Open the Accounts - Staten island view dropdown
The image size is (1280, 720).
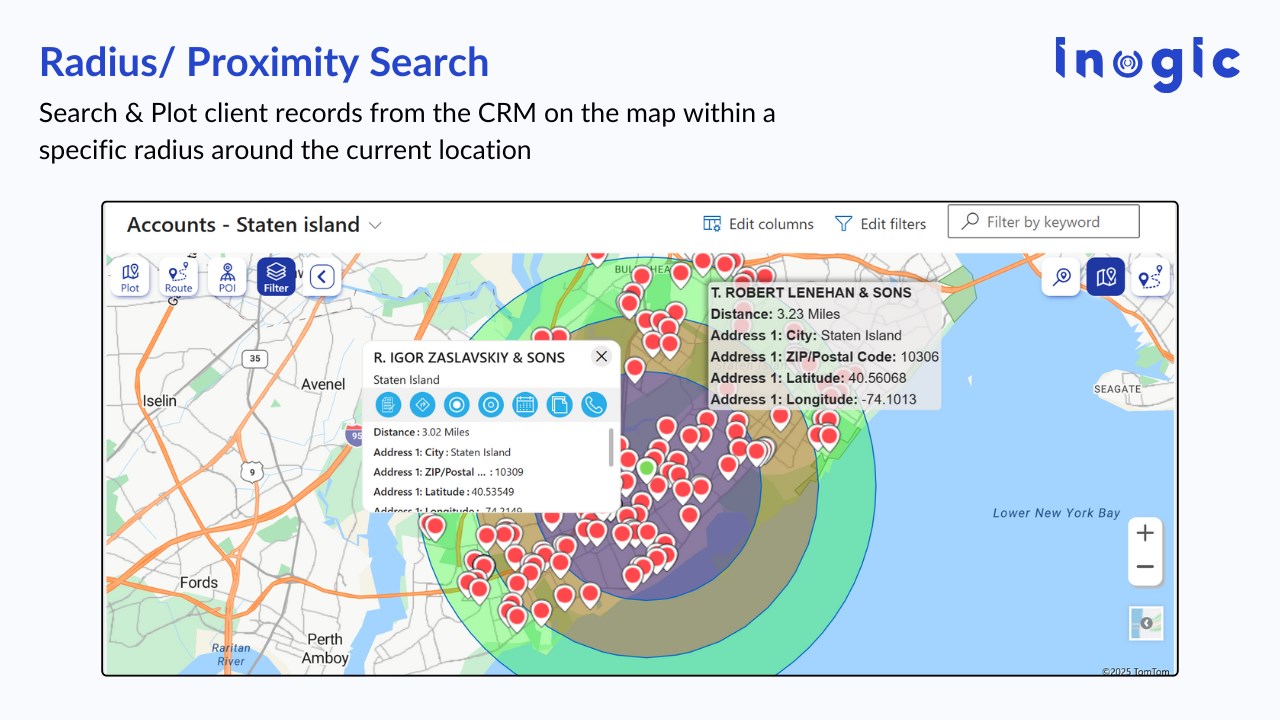pos(376,225)
